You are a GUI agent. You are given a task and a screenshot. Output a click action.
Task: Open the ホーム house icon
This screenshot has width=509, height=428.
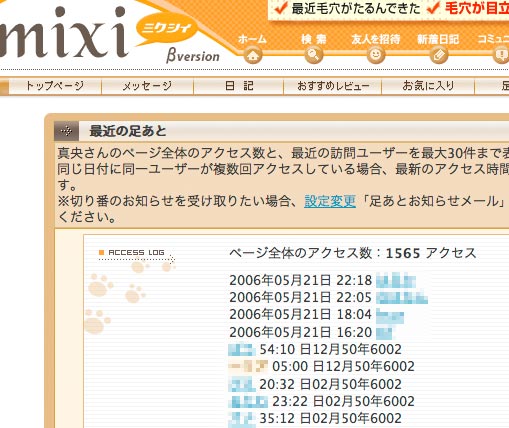[253, 55]
